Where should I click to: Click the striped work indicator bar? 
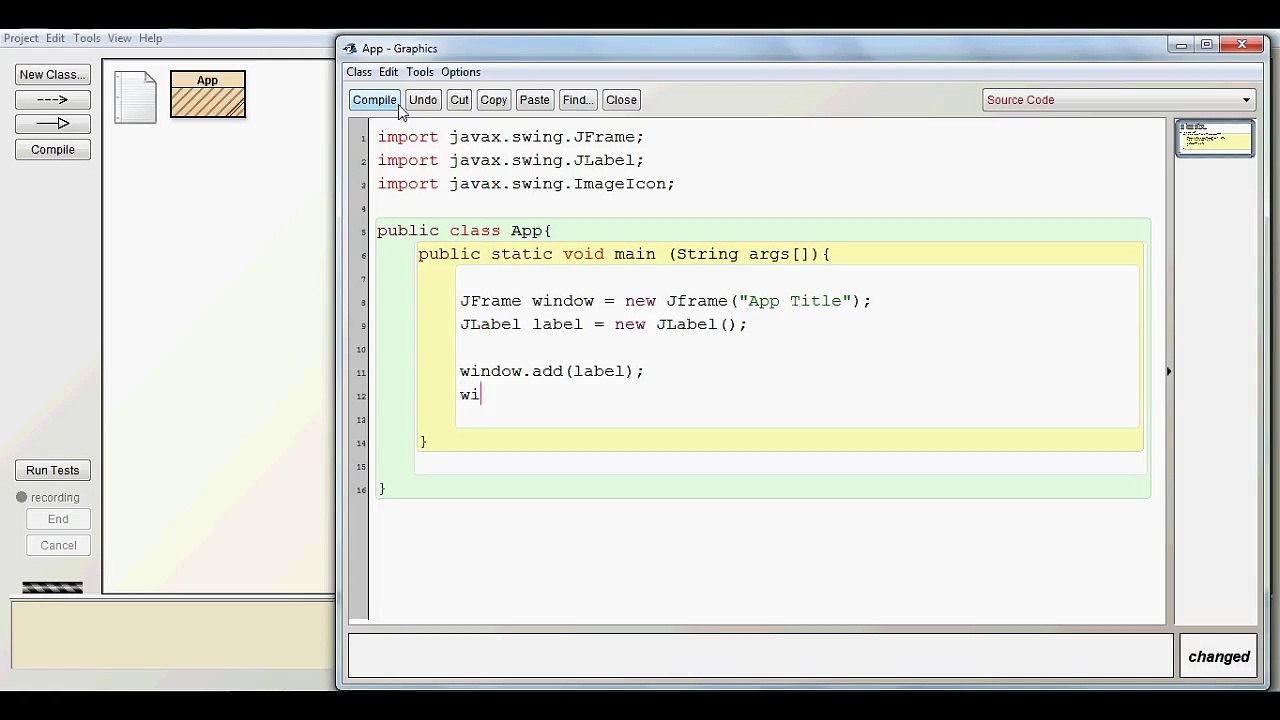click(x=52, y=588)
